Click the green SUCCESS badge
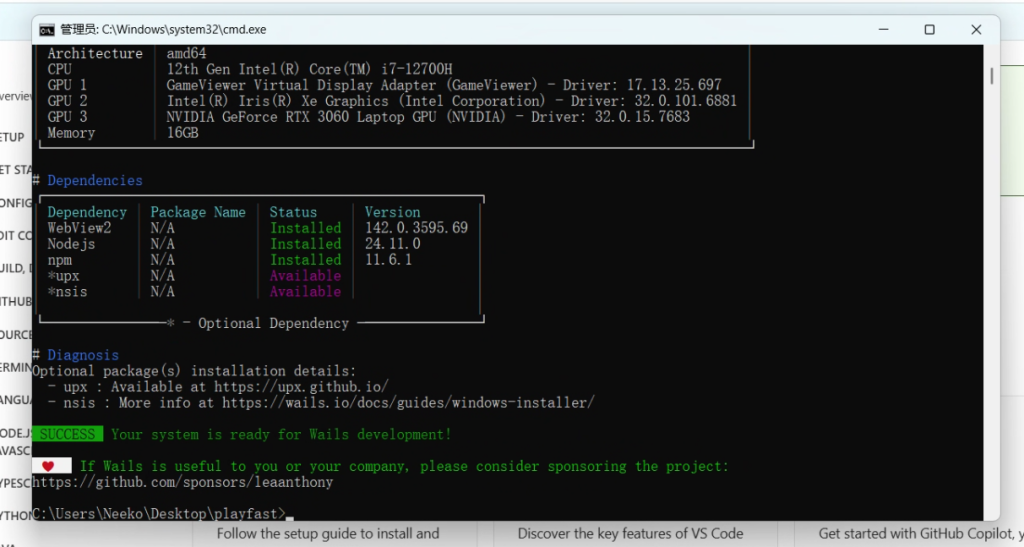The width and height of the screenshot is (1024, 547). (x=67, y=434)
